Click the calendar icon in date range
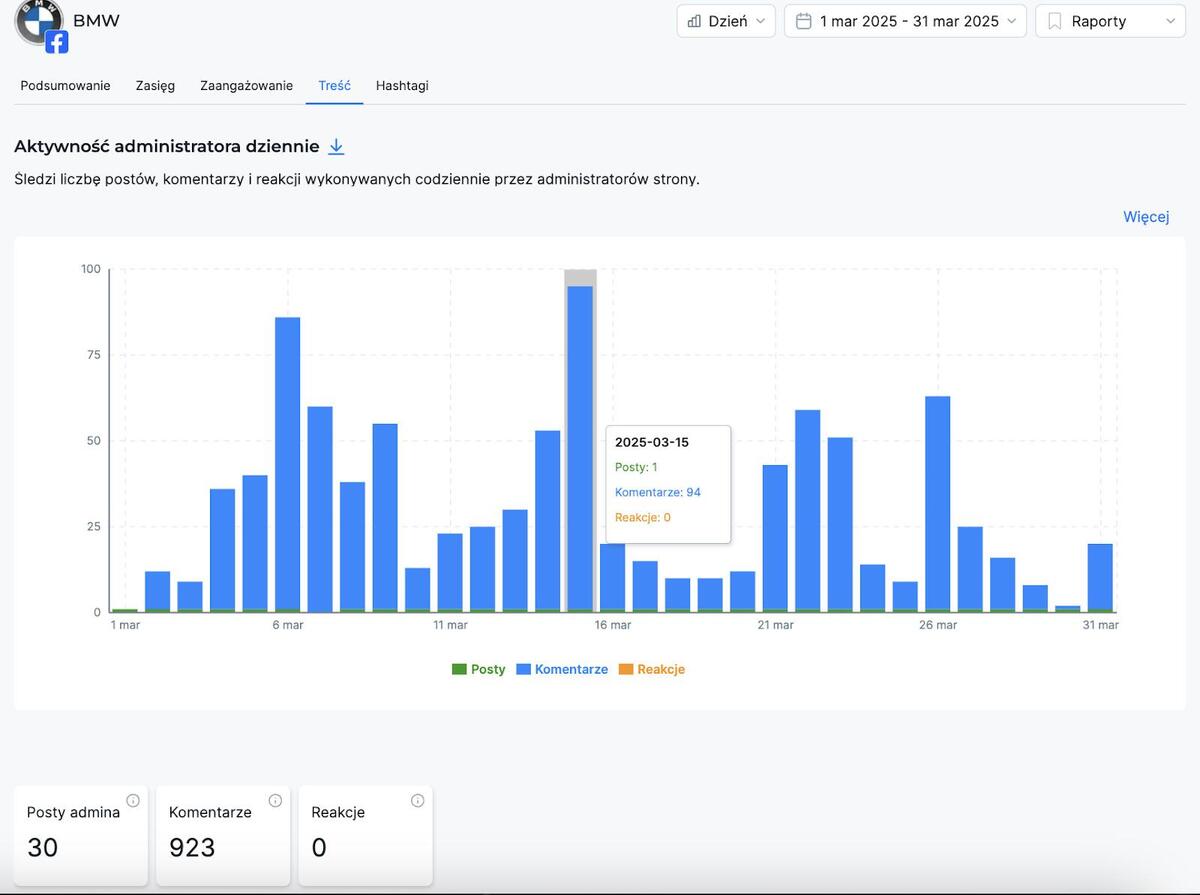Viewport: 1200px width, 895px height. 803,21
